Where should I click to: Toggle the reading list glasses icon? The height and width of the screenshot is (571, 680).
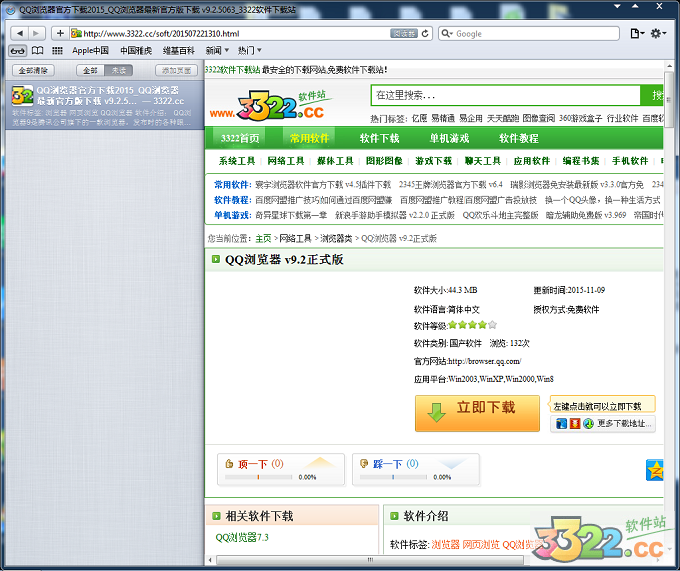[x=17, y=51]
